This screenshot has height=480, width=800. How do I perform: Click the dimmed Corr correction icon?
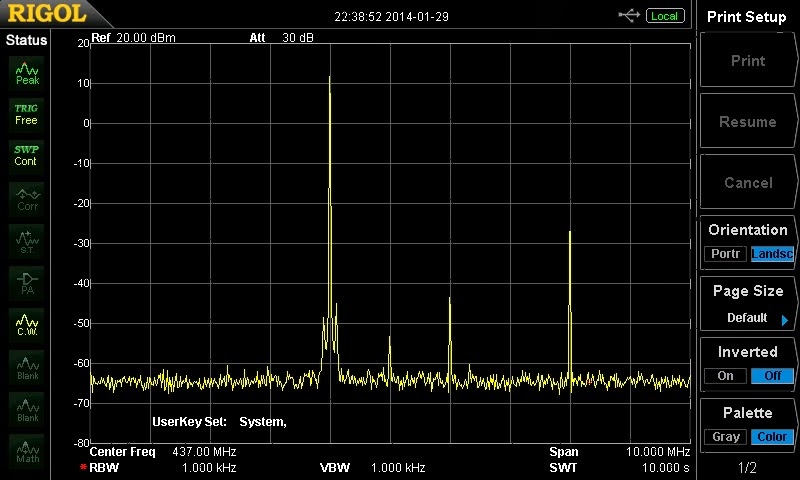[x=27, y=199]
